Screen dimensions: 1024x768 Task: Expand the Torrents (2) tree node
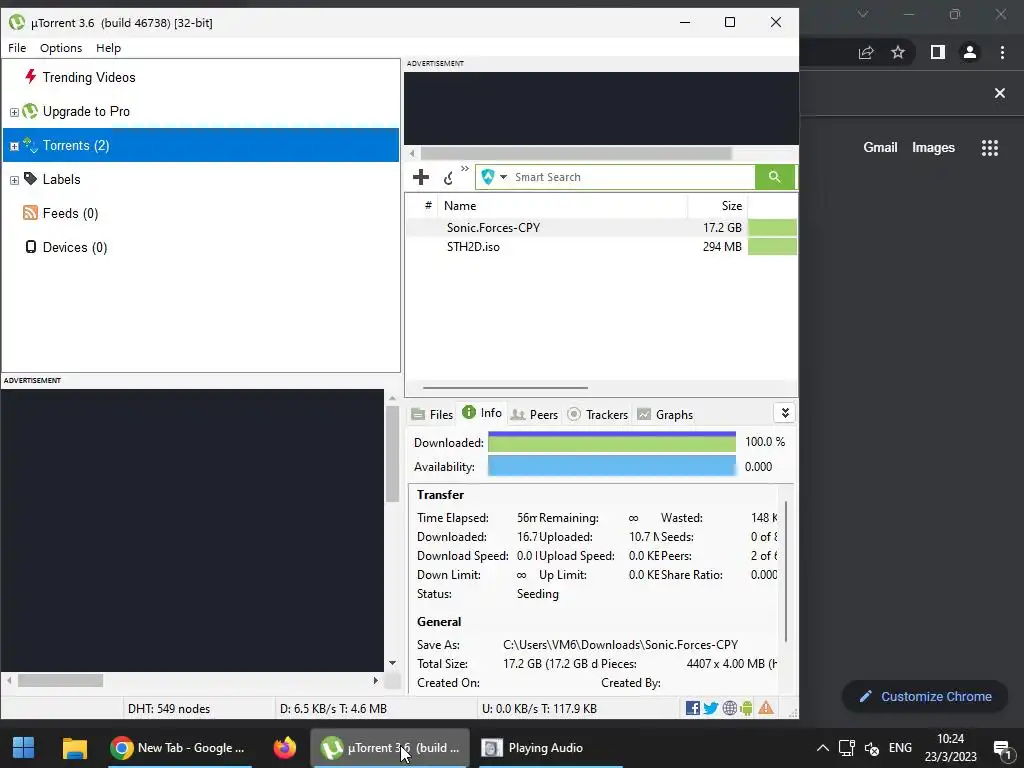14,146
